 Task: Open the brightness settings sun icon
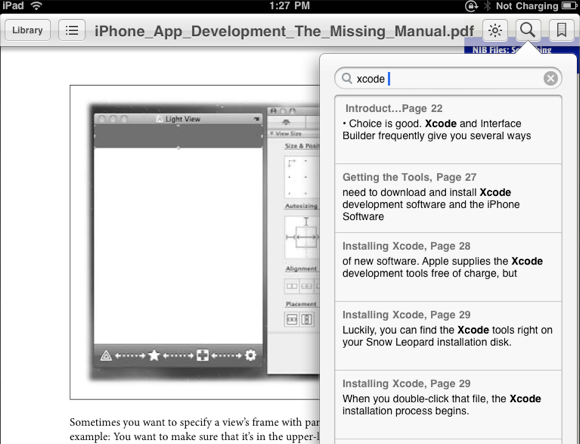click(495, 30)
